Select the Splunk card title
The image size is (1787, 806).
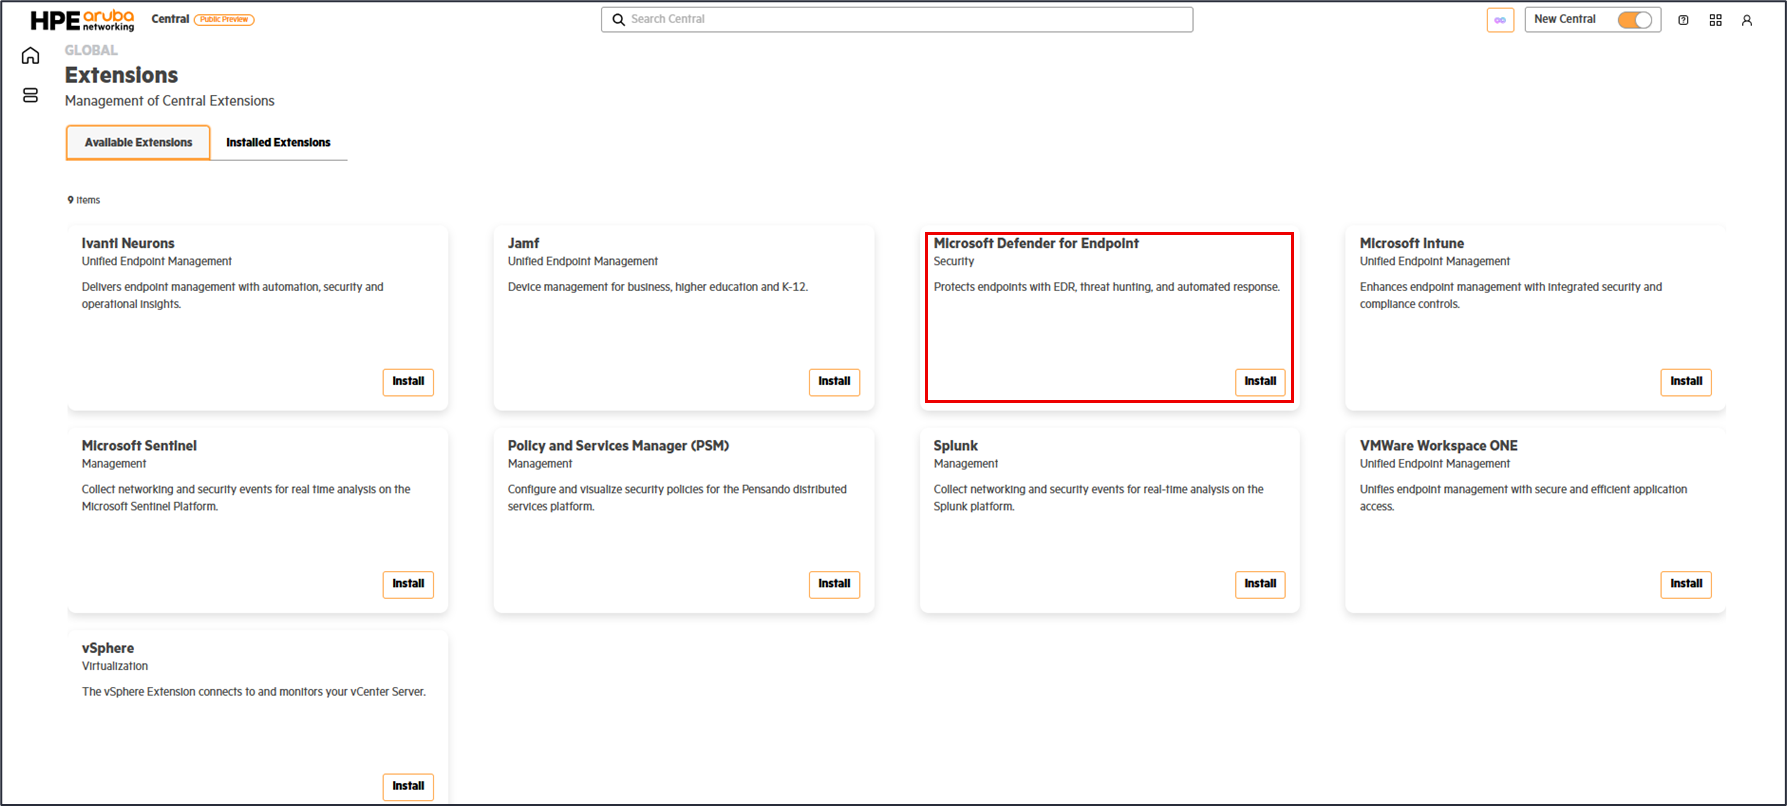pos(956,446)
